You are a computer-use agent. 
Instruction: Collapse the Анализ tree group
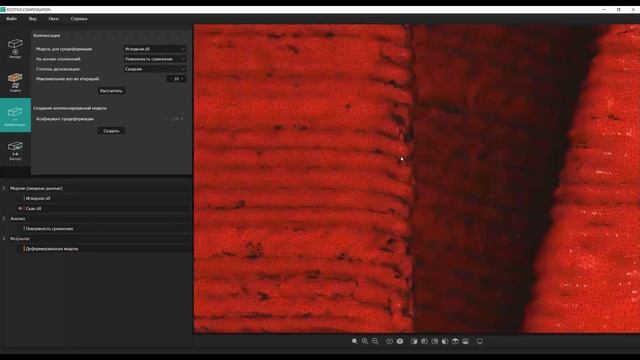pyautogui.click(x=4, y=218)
